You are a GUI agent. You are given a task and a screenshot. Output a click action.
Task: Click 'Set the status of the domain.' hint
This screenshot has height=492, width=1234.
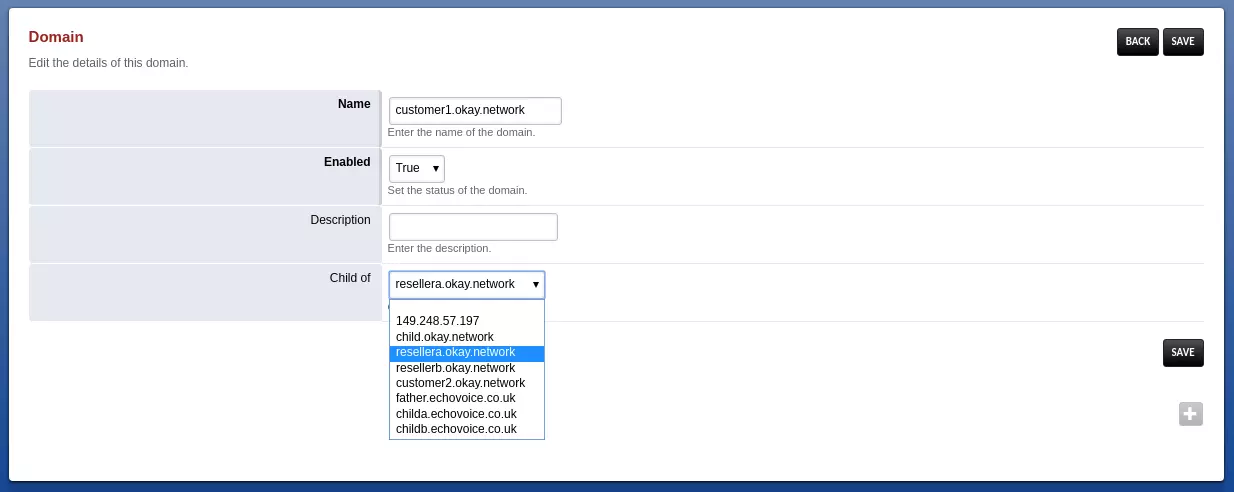(x=457, y=190)
